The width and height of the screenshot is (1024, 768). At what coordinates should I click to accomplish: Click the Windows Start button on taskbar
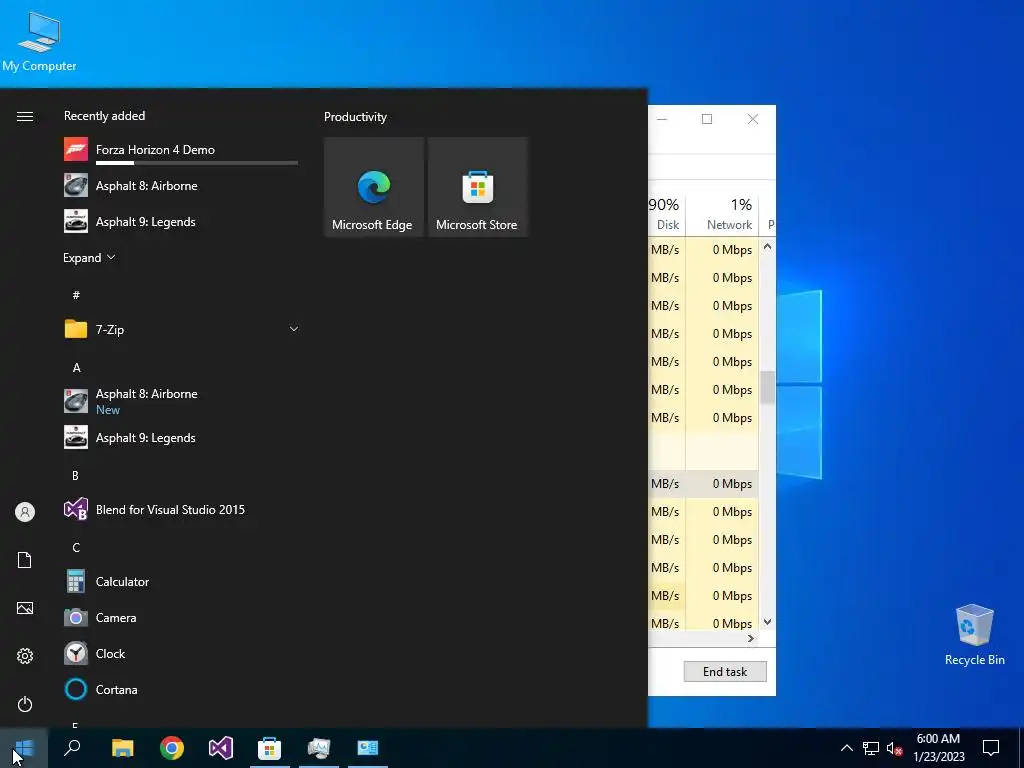tap(24, 748)
